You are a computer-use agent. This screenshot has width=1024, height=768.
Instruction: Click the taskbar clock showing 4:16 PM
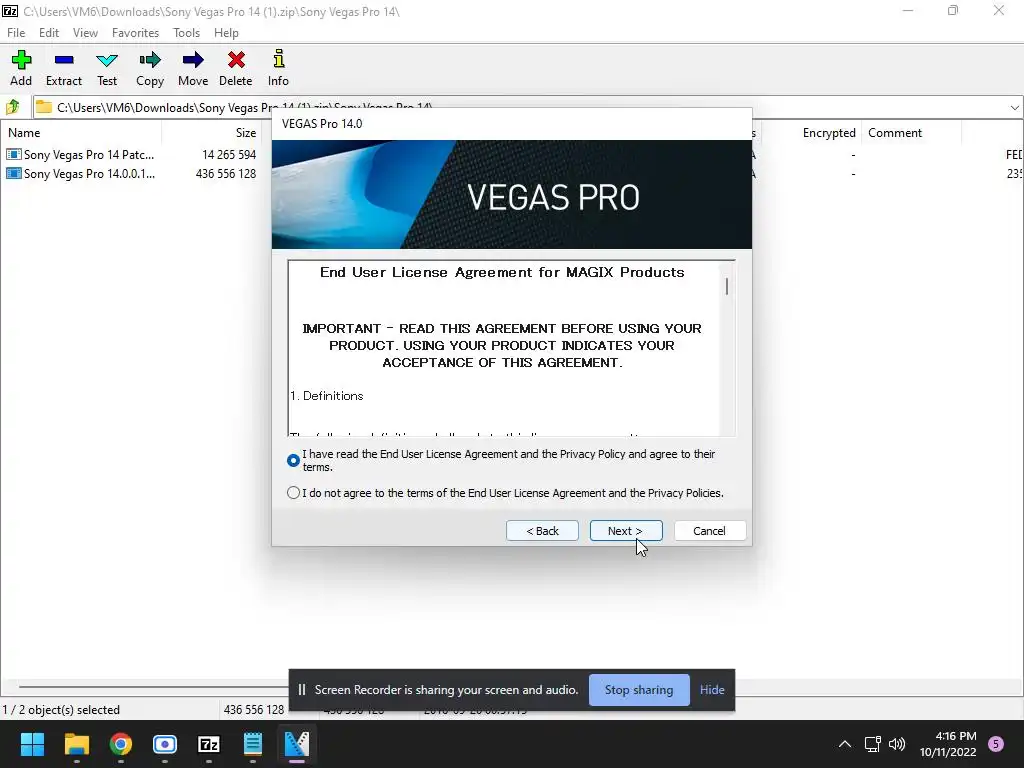tap(948, 744)
